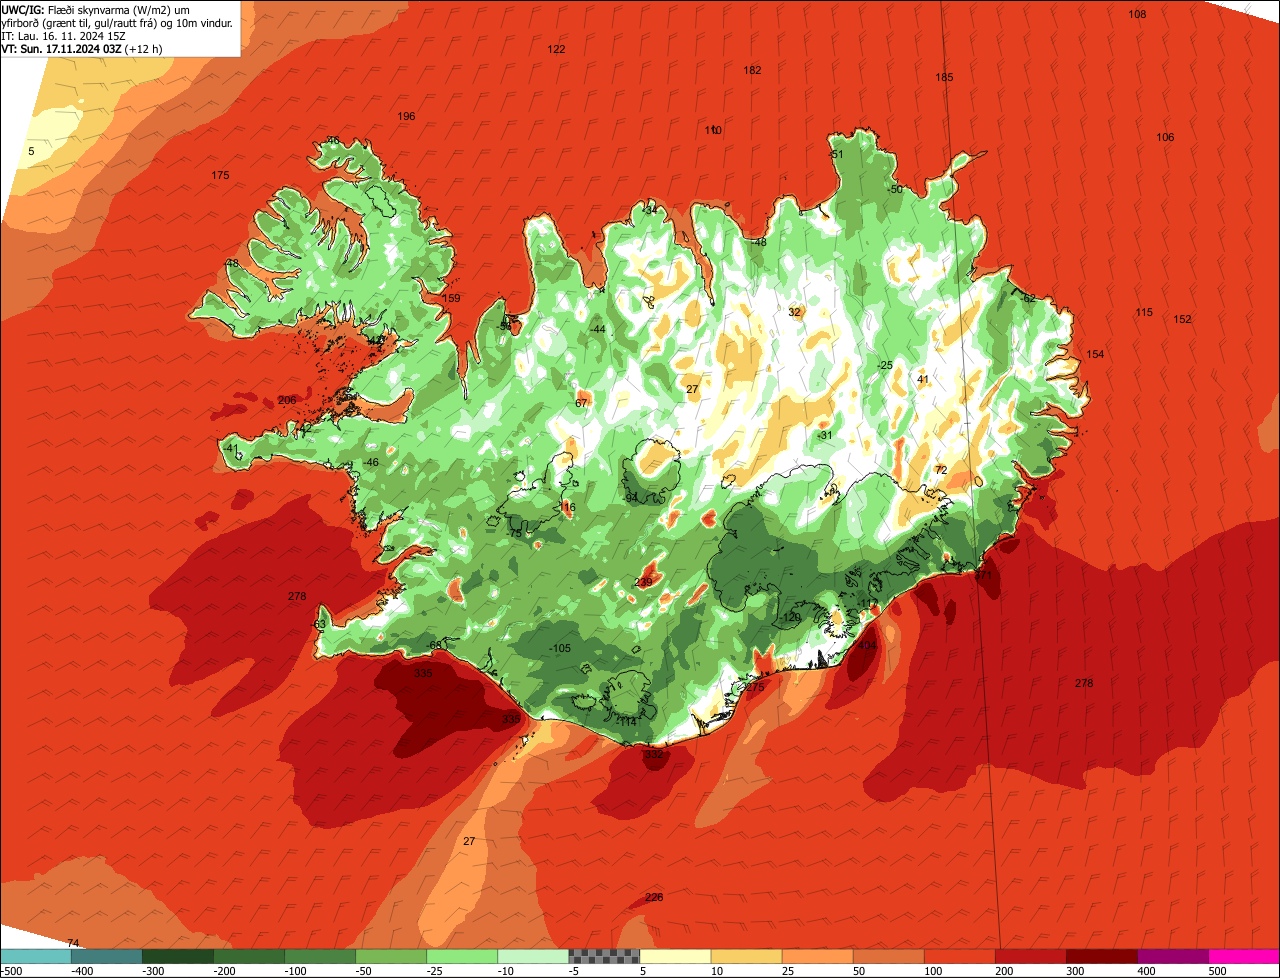Click the map value '335'
The width and height of the screenshot is (1280, 978).
point(423,673)
